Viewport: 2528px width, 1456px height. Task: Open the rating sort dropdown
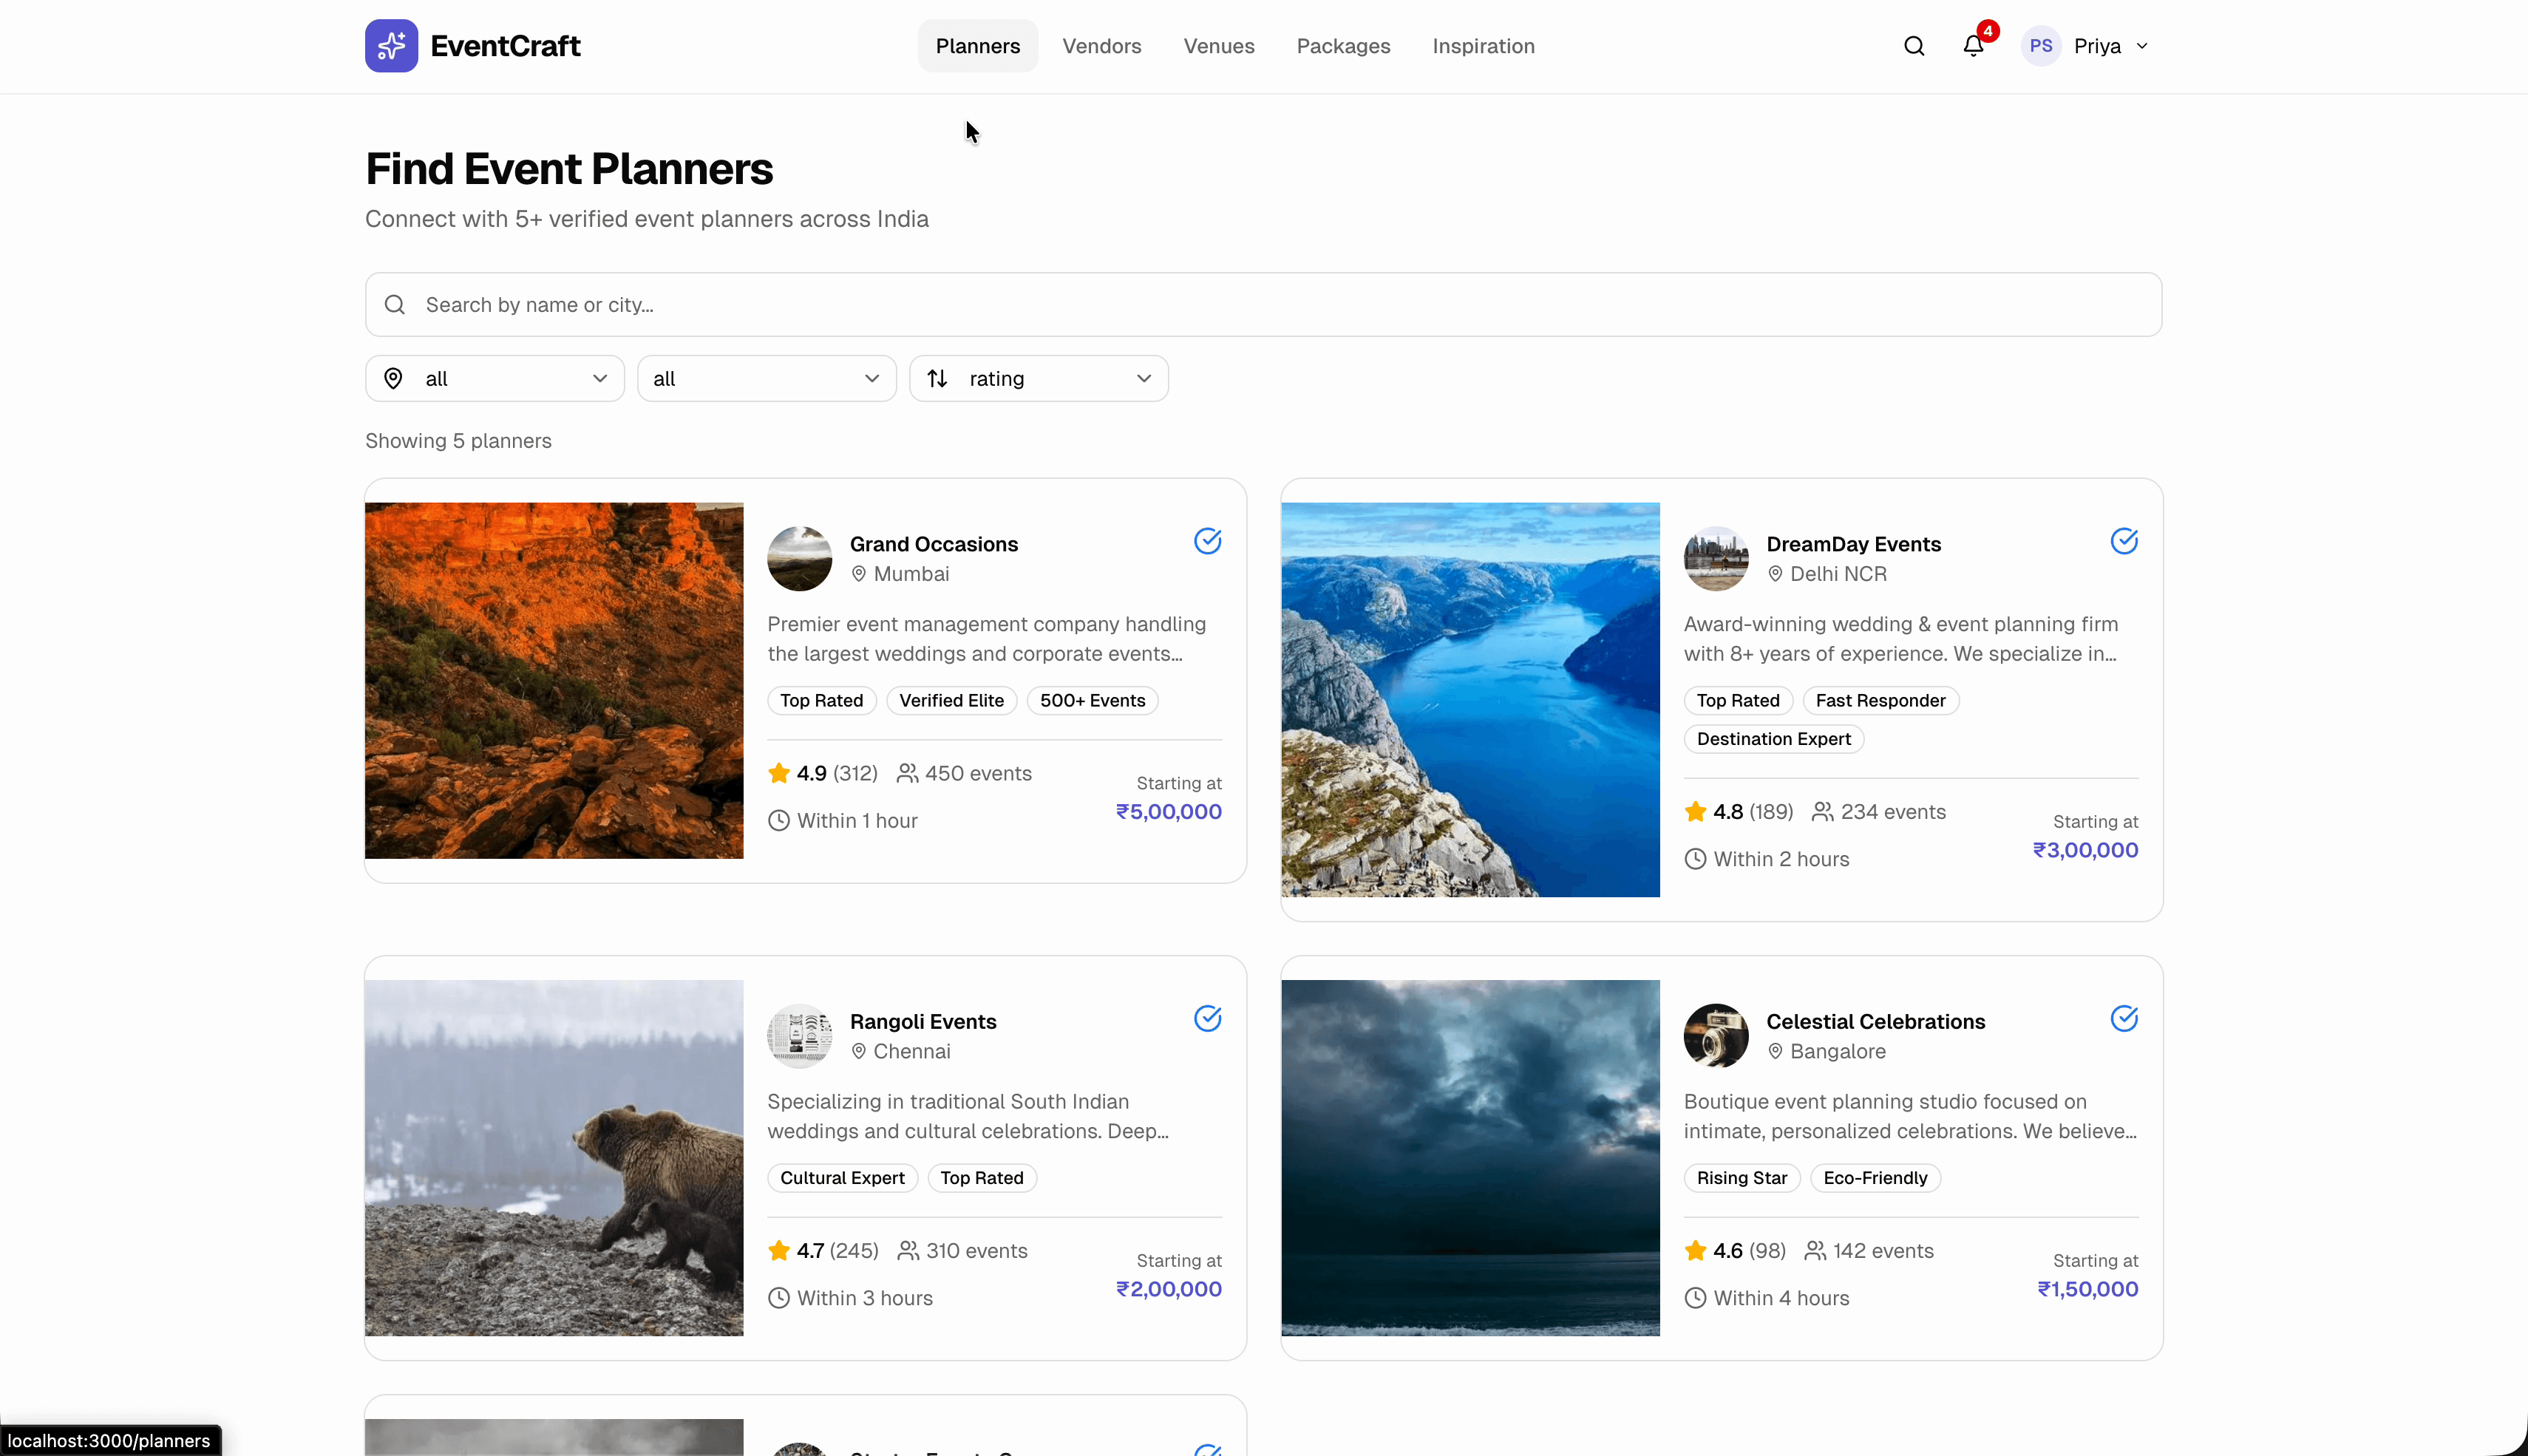tap(1038, 378)
